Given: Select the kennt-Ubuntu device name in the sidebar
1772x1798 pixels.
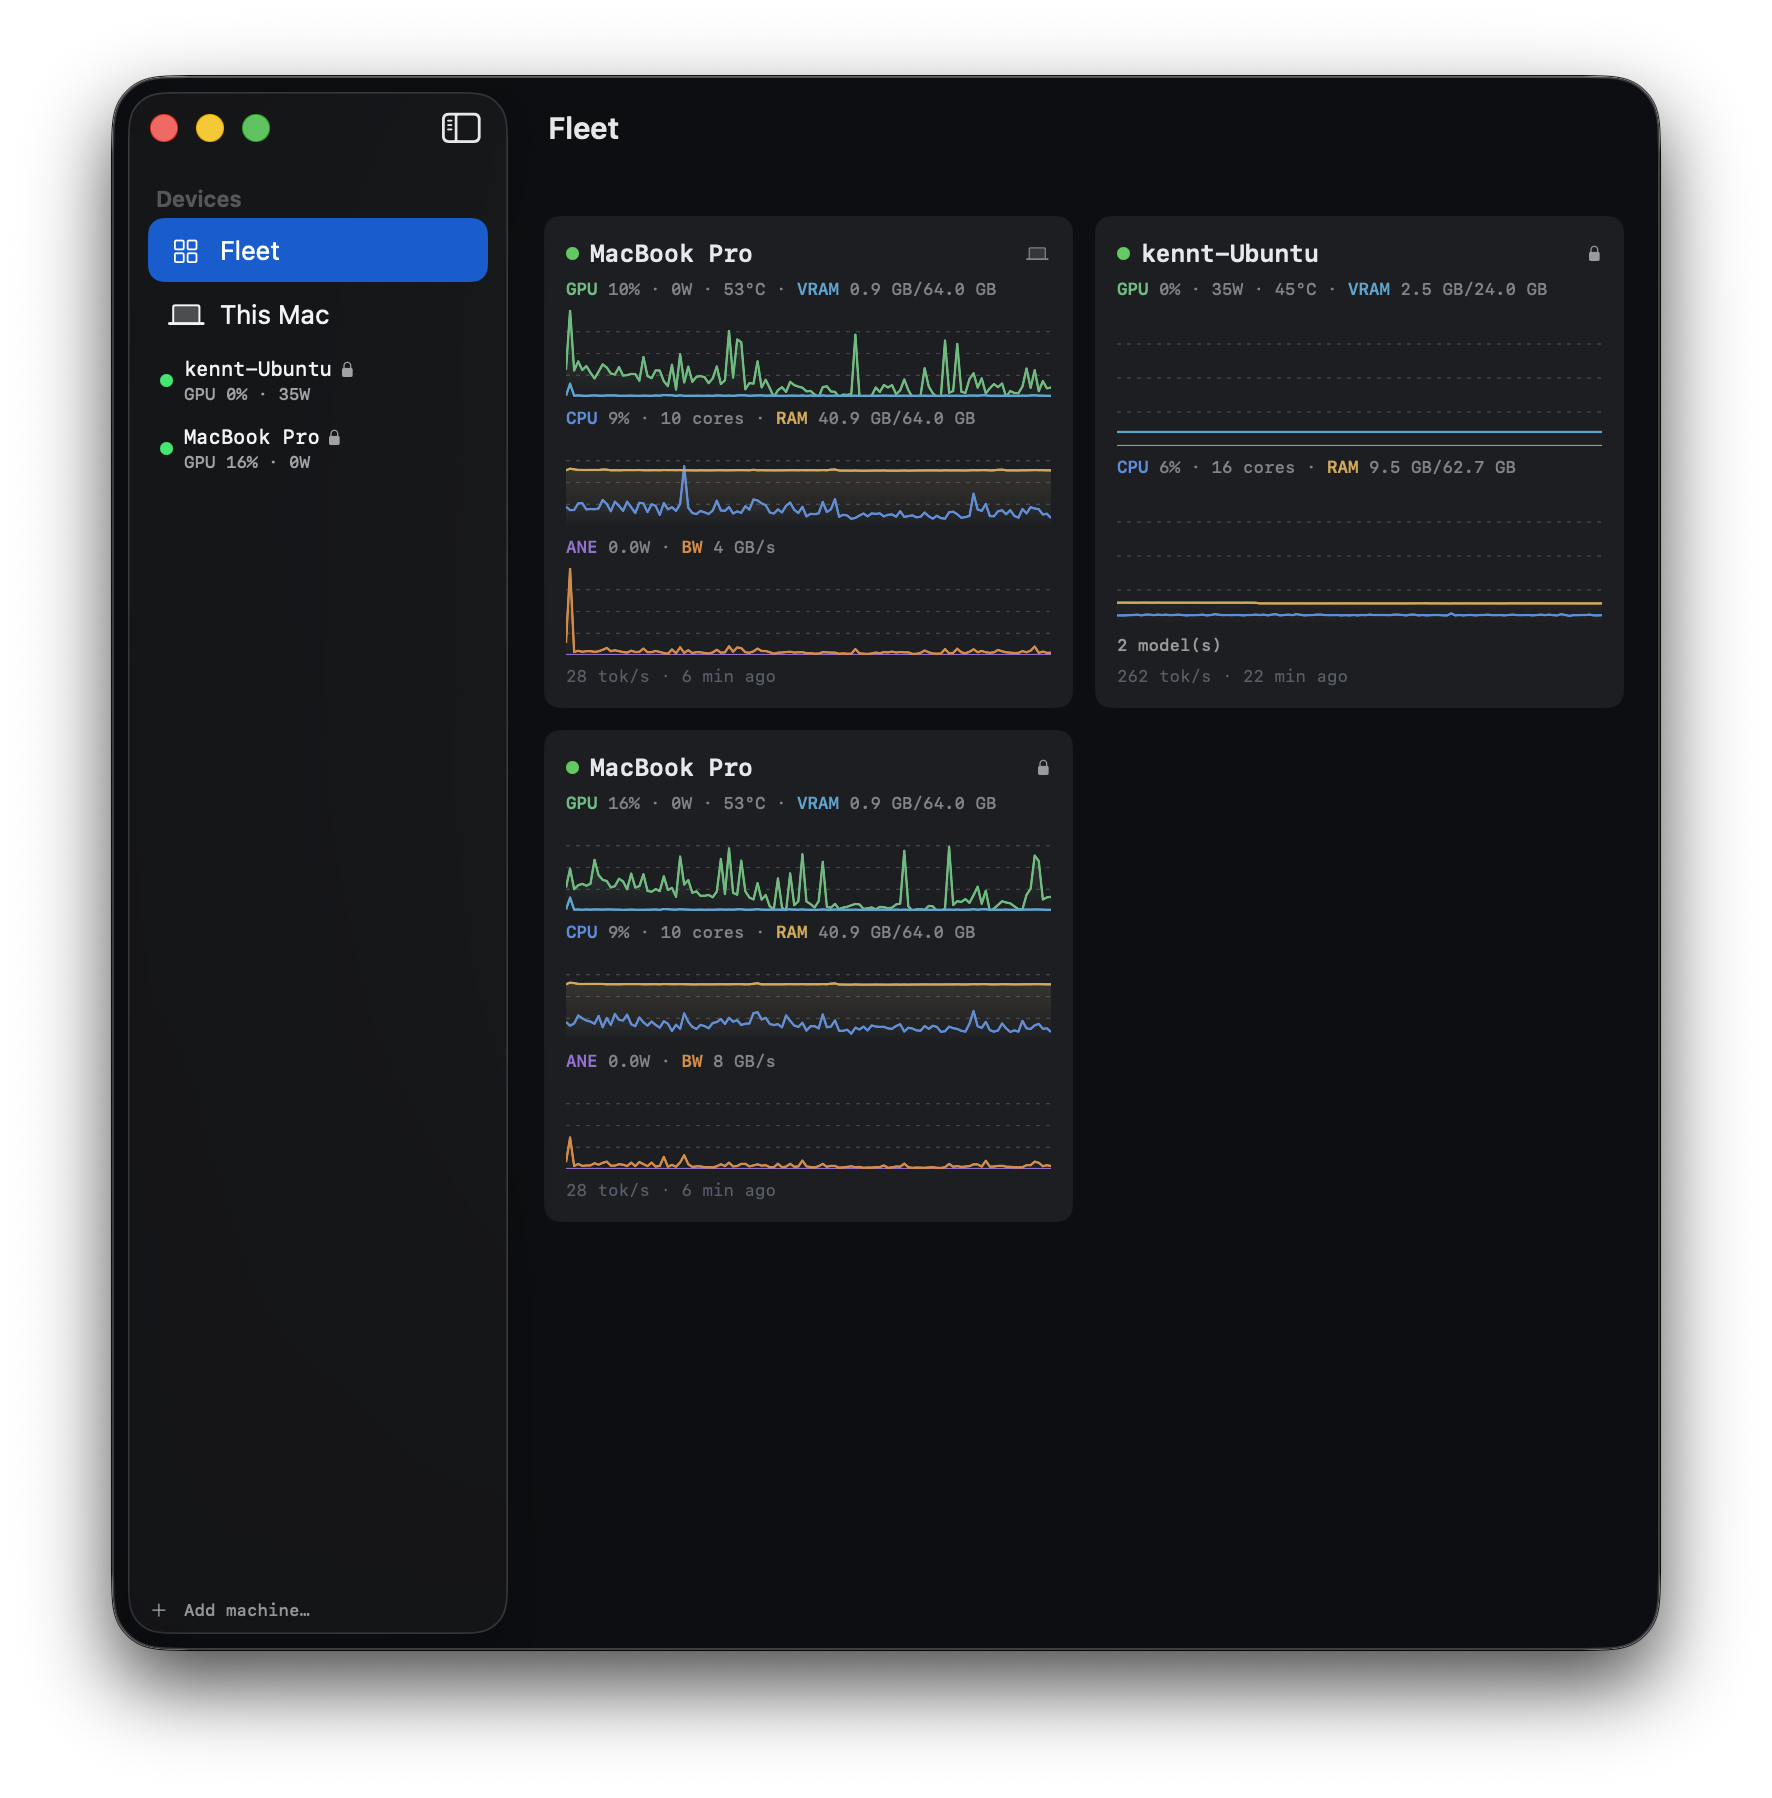Looking at the screenshot, I should point(258,369).
